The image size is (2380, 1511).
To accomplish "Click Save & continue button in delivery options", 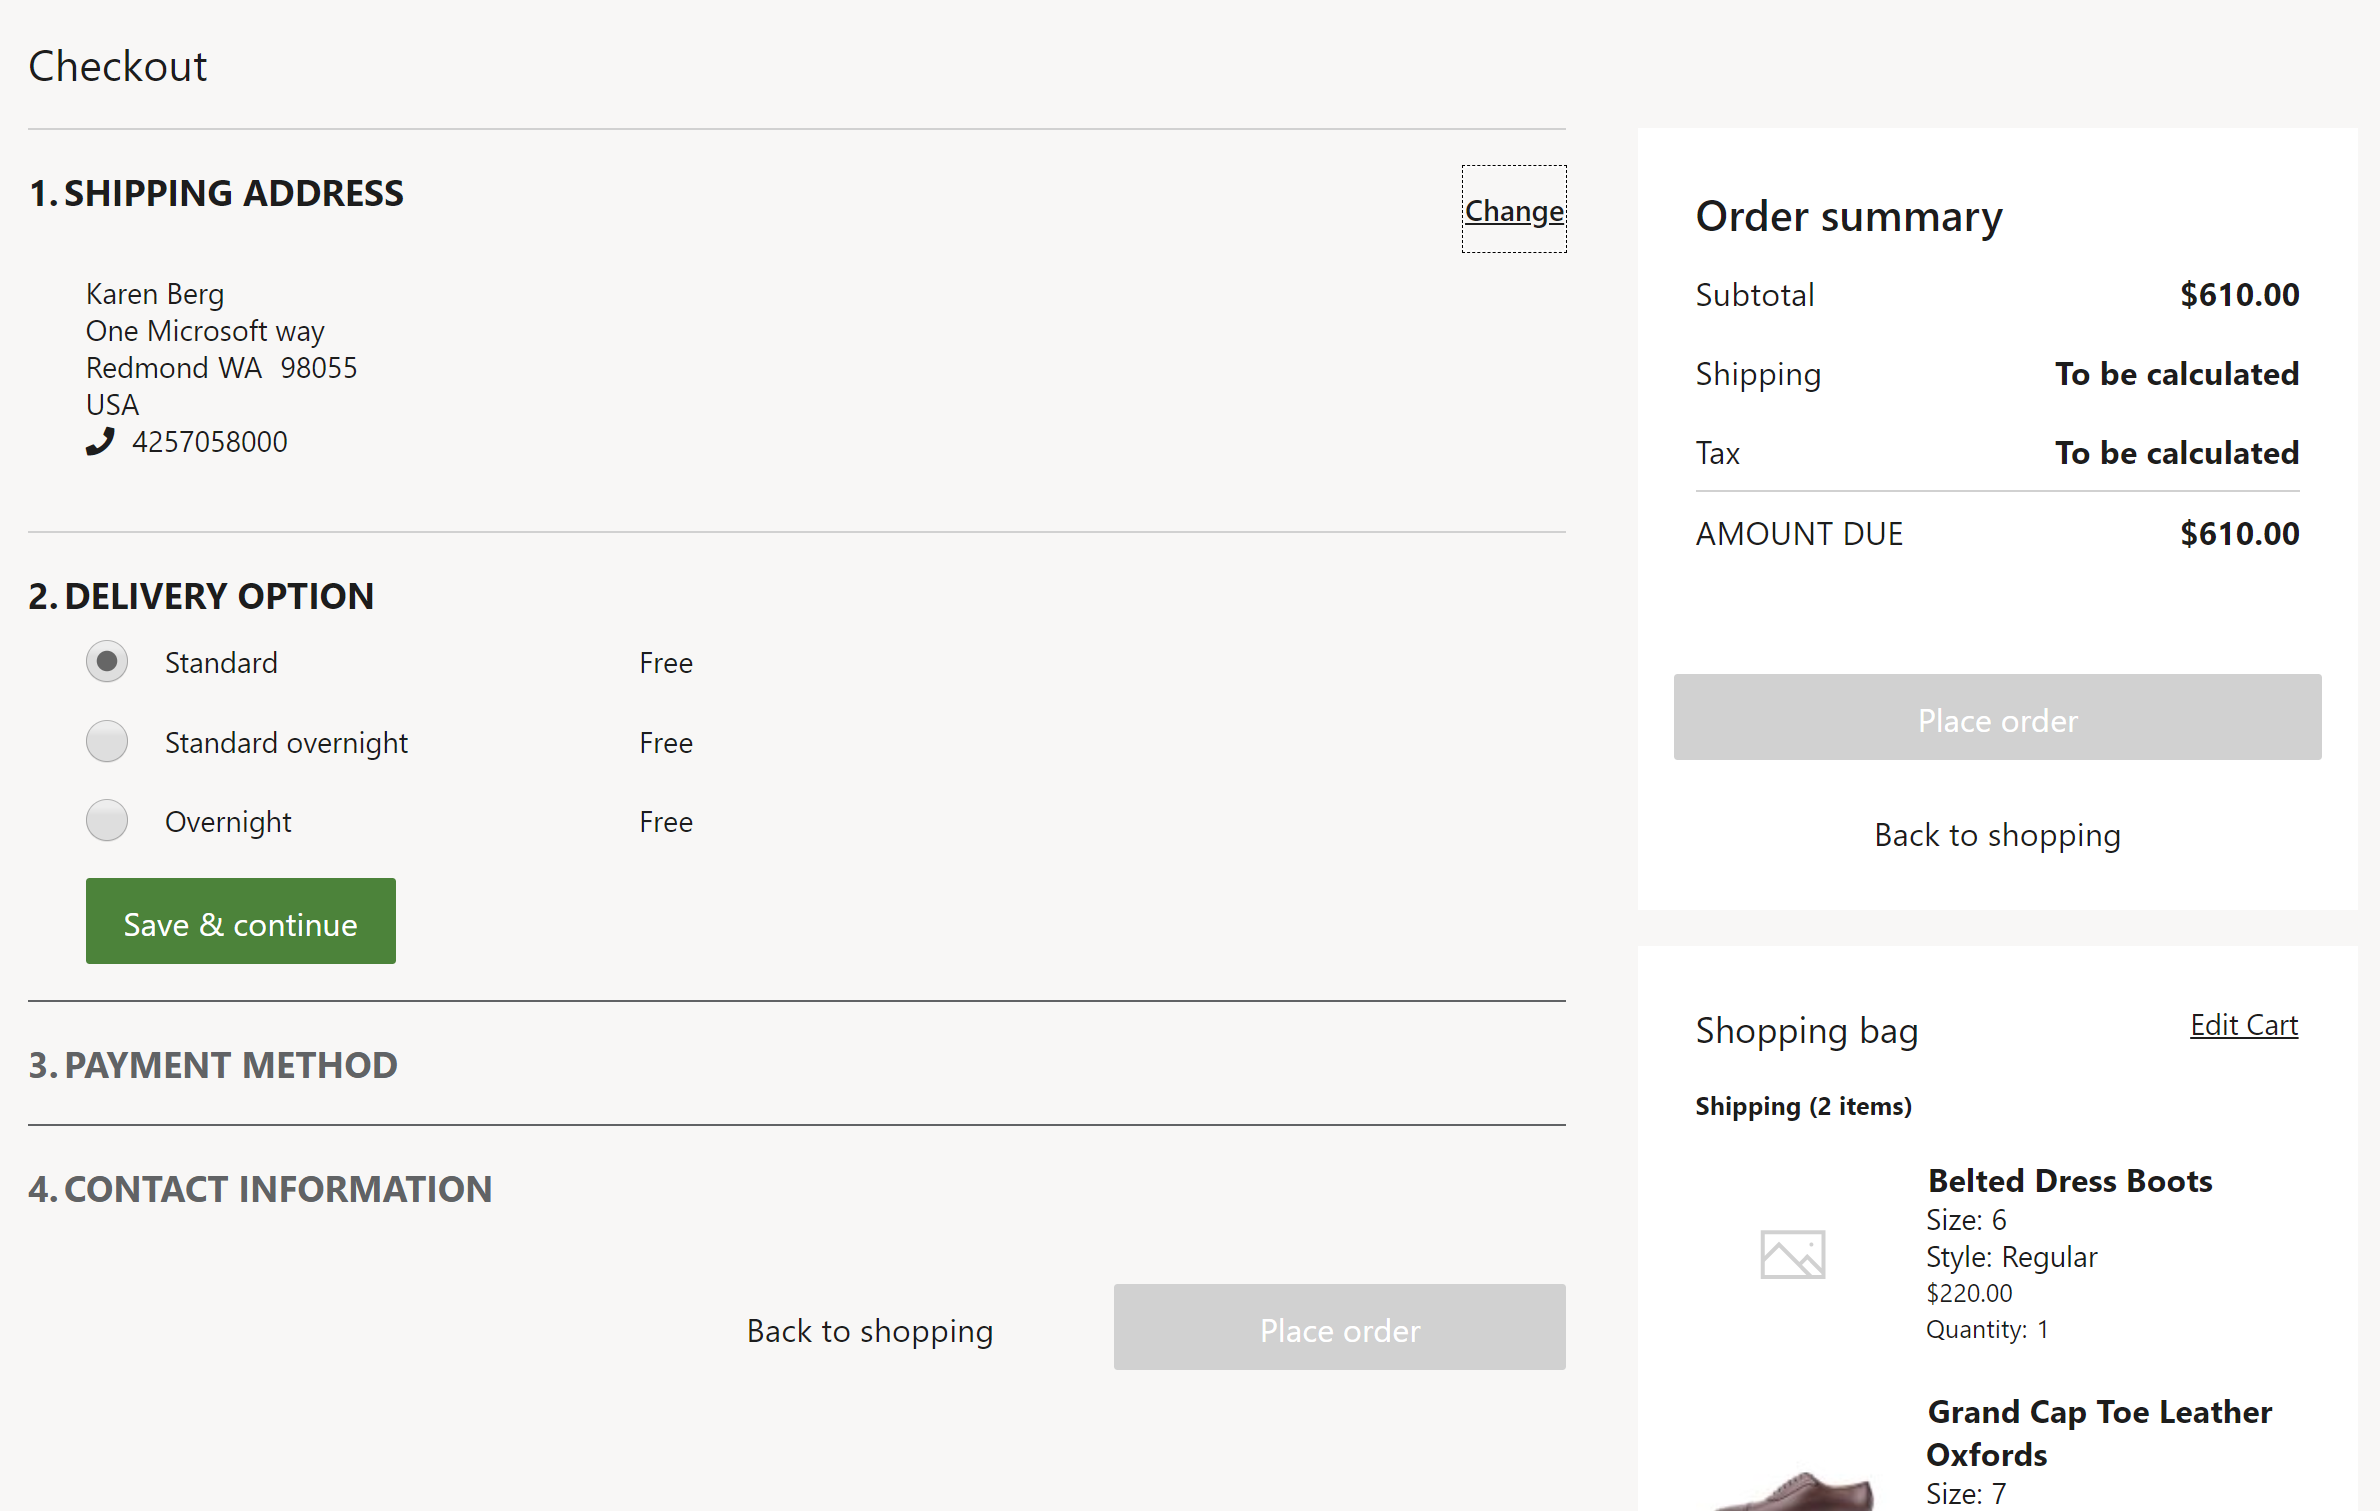I will tap(239, 923).
